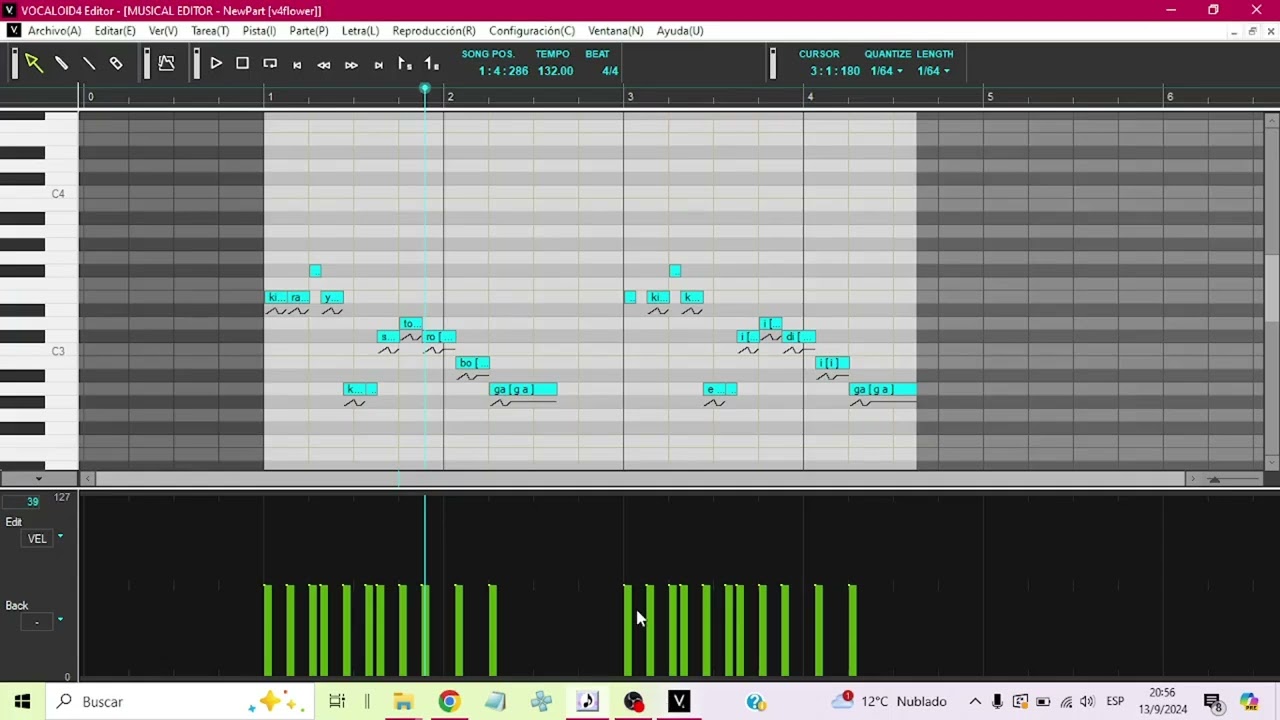Open the Reproducción(R) menu
1280x720 pixels.
click(434, 31)
